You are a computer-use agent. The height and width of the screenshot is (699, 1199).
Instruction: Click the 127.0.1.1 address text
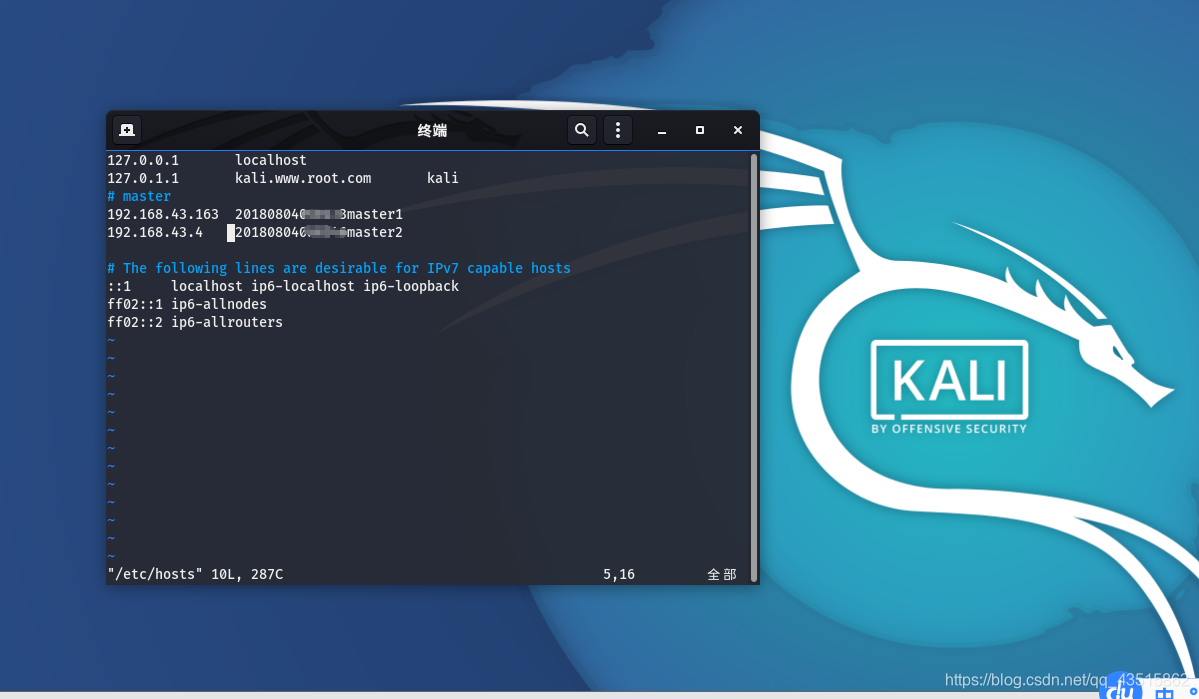coord(143,178)
